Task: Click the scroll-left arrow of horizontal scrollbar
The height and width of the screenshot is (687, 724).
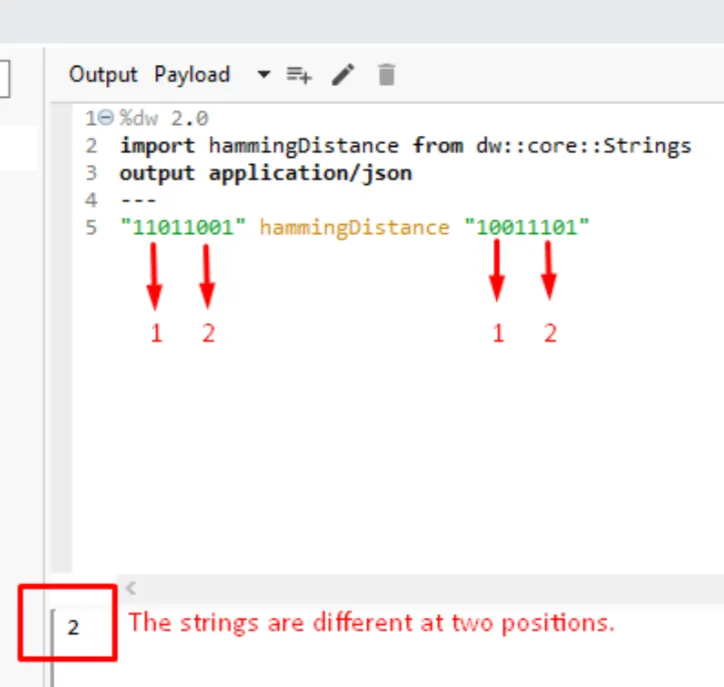Action: tap(131, 588)
